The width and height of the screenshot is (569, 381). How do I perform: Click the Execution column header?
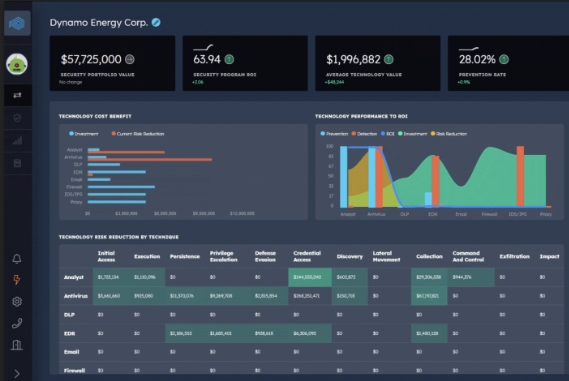(x=147, y=257)
